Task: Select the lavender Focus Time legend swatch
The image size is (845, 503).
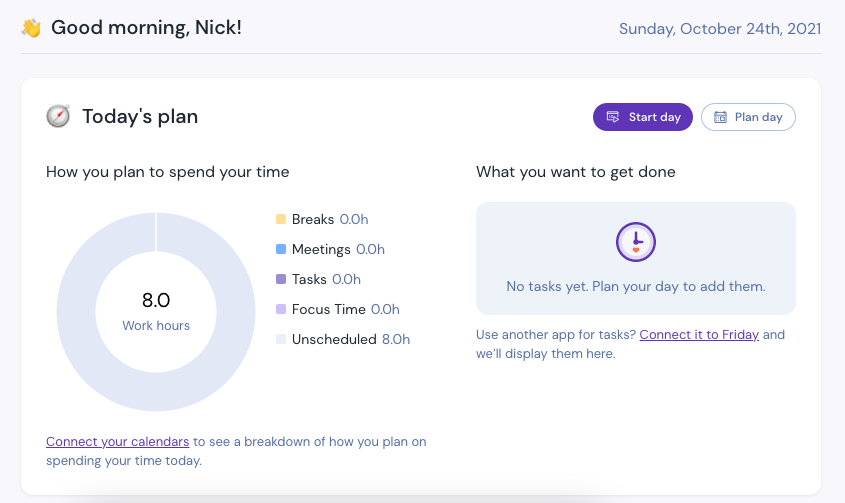Action: 281,309
